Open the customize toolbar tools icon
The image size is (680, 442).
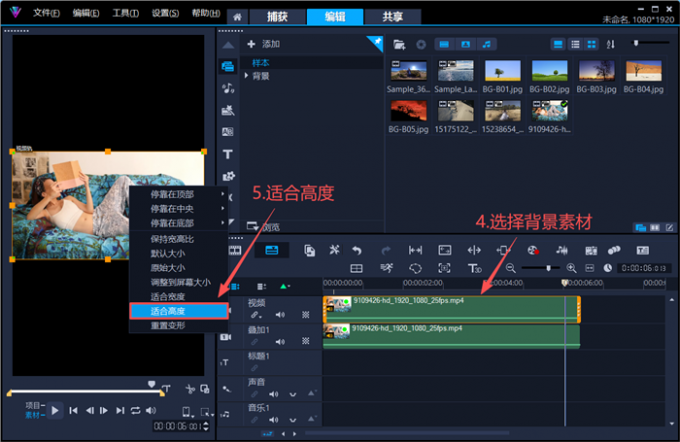point(334,250)
